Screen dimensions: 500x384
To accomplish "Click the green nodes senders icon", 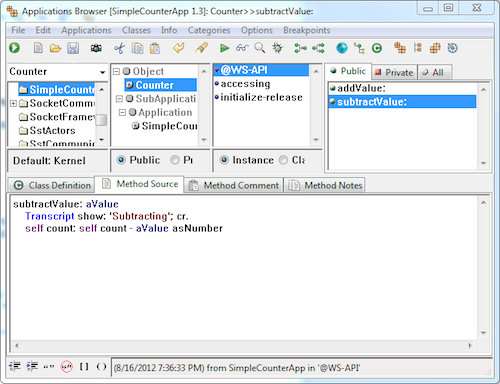I will point(300,48).
